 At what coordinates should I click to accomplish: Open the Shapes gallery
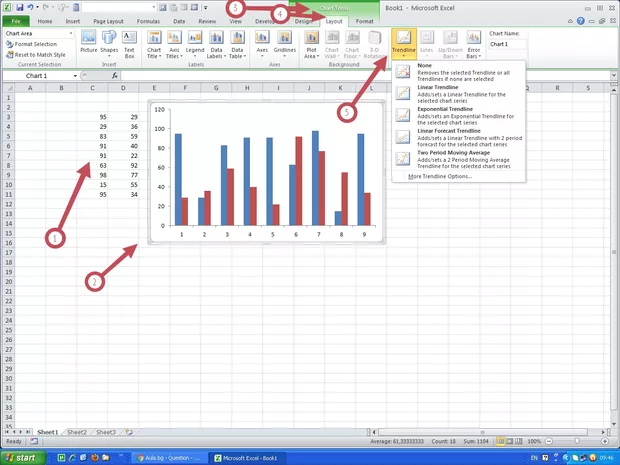[109, 43]
